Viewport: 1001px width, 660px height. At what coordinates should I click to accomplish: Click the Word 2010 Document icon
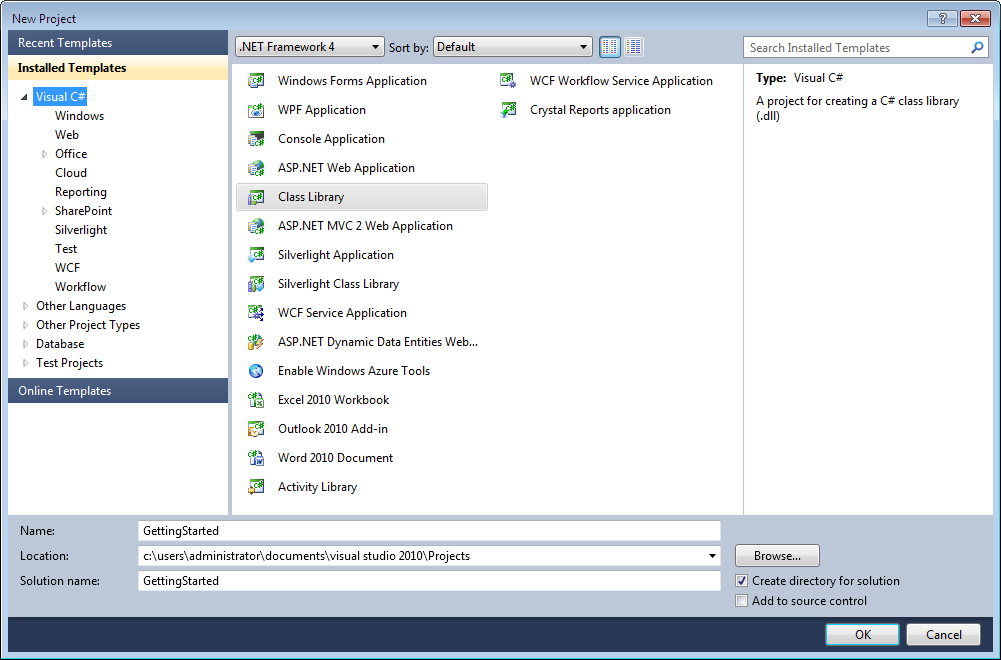(x=256, y=458)
